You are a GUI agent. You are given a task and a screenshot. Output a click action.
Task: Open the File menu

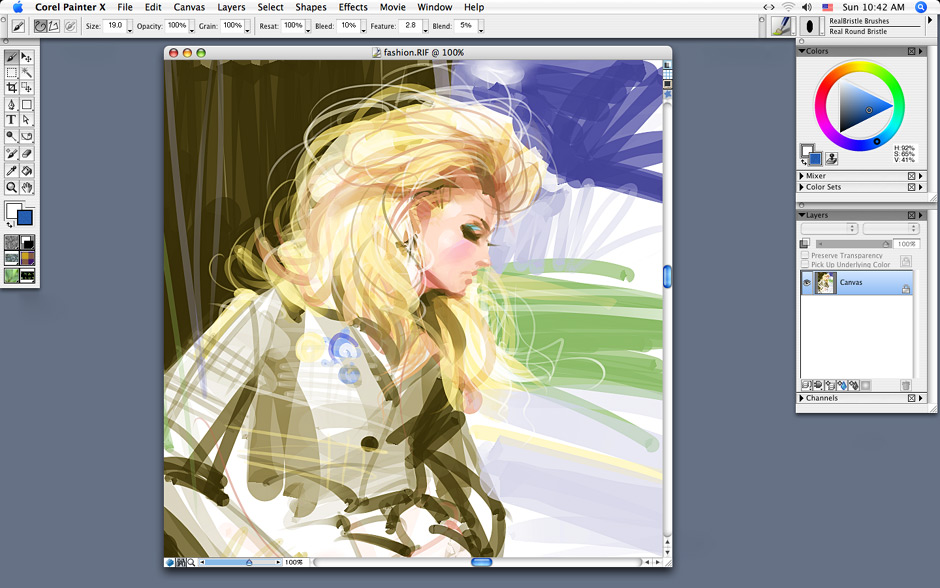pos(125,7)
